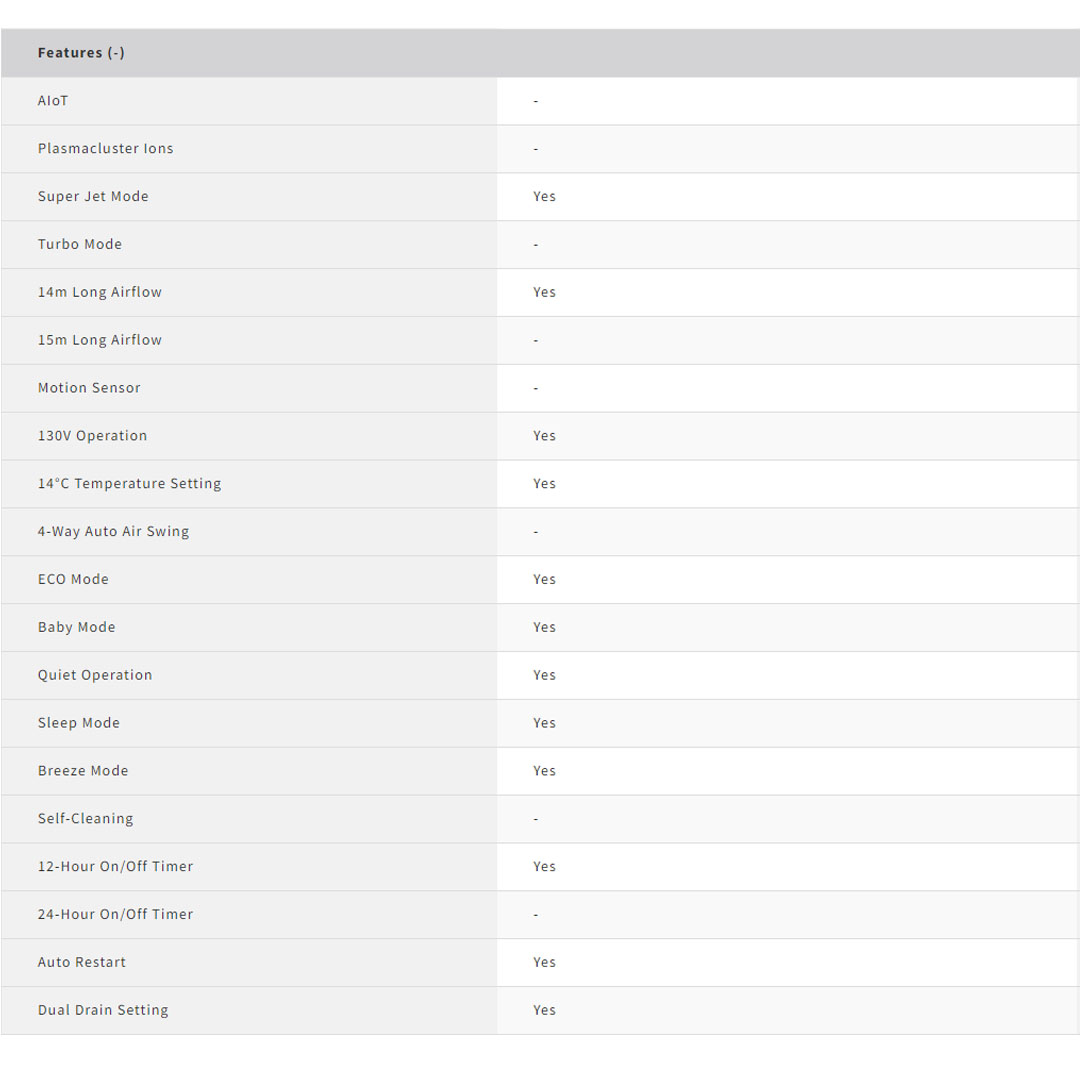Click the 12-Hour On/Off Timer label
The image size is (1080, 1080).
point(115,867)
